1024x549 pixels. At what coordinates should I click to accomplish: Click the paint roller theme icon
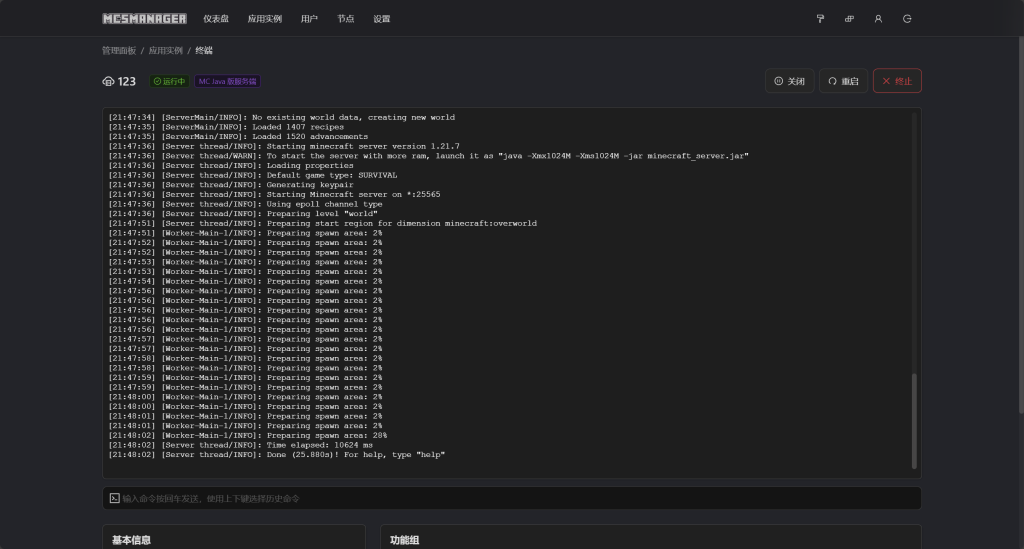click(820, 19)
